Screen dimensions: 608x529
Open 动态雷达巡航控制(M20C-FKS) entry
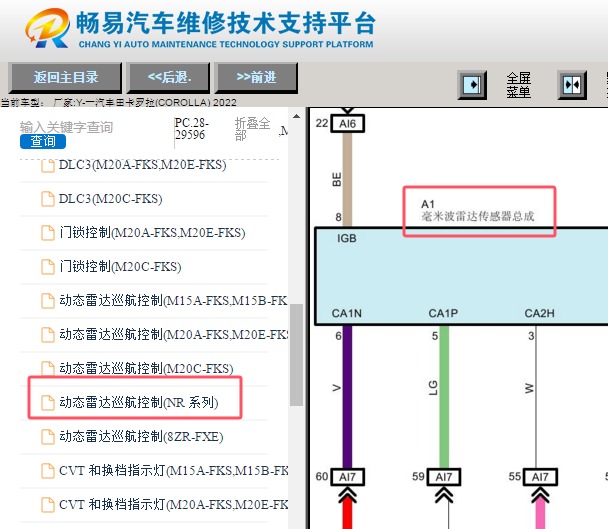coord(146,368)
